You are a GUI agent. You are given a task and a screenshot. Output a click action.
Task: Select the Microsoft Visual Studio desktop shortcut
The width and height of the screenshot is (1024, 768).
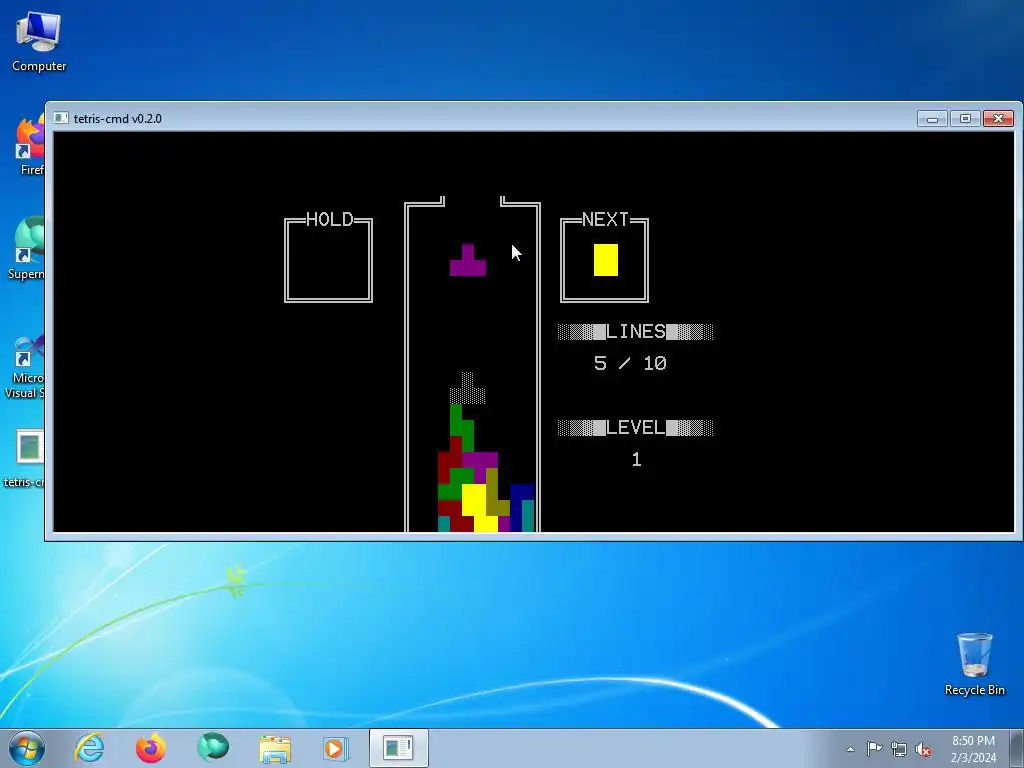[x=26, y=367]
